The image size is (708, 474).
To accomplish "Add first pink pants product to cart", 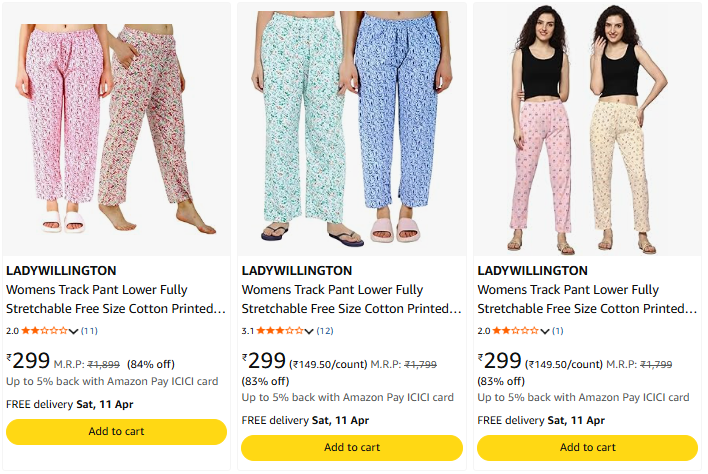I will click(x=116, y=432).
